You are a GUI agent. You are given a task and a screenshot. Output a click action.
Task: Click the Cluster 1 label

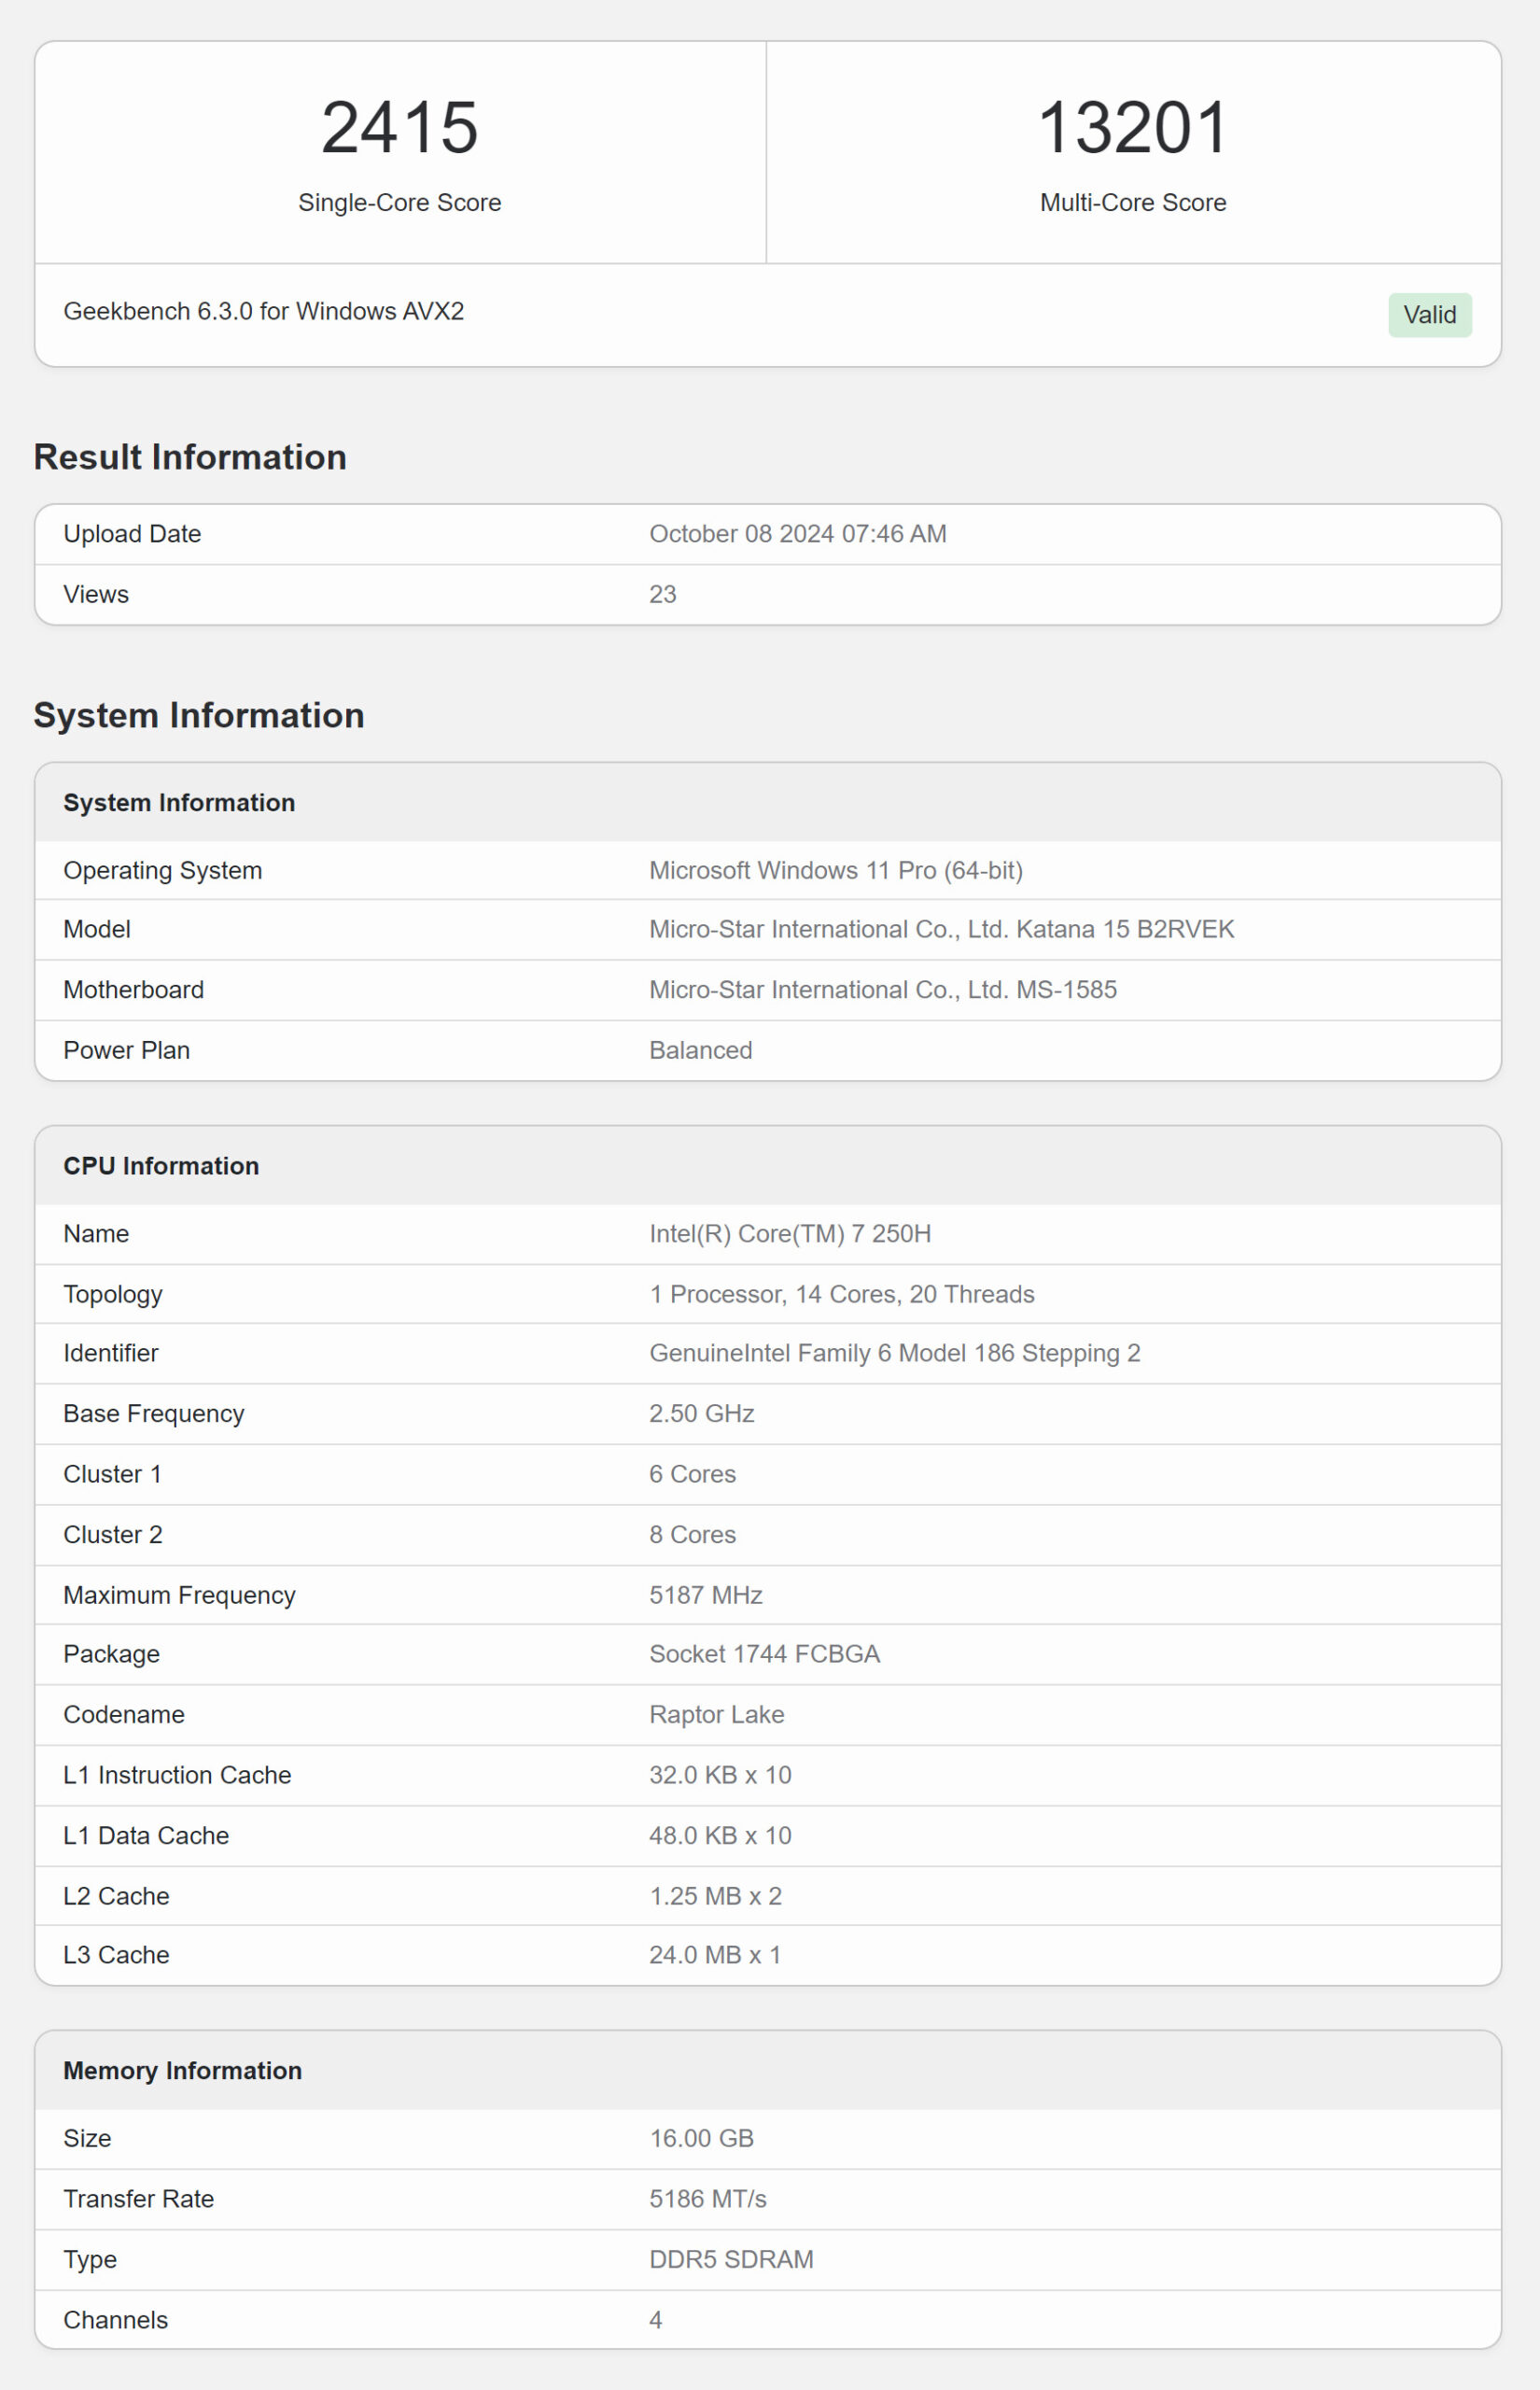click(x=112, y=1474)
